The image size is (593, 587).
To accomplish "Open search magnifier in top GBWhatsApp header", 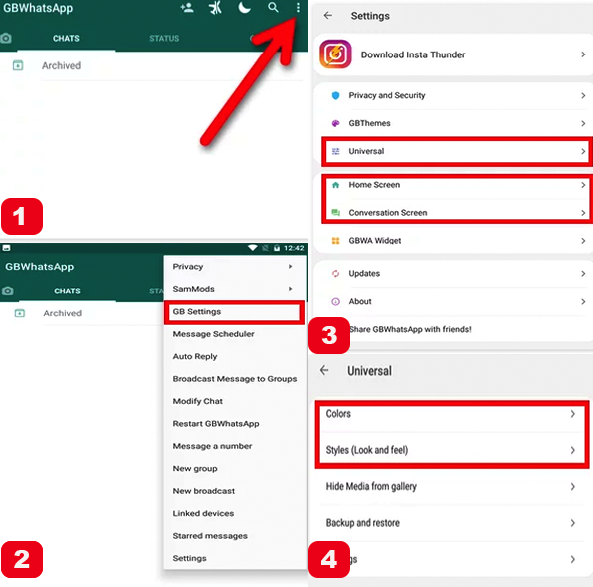I will tap(273, 8).
